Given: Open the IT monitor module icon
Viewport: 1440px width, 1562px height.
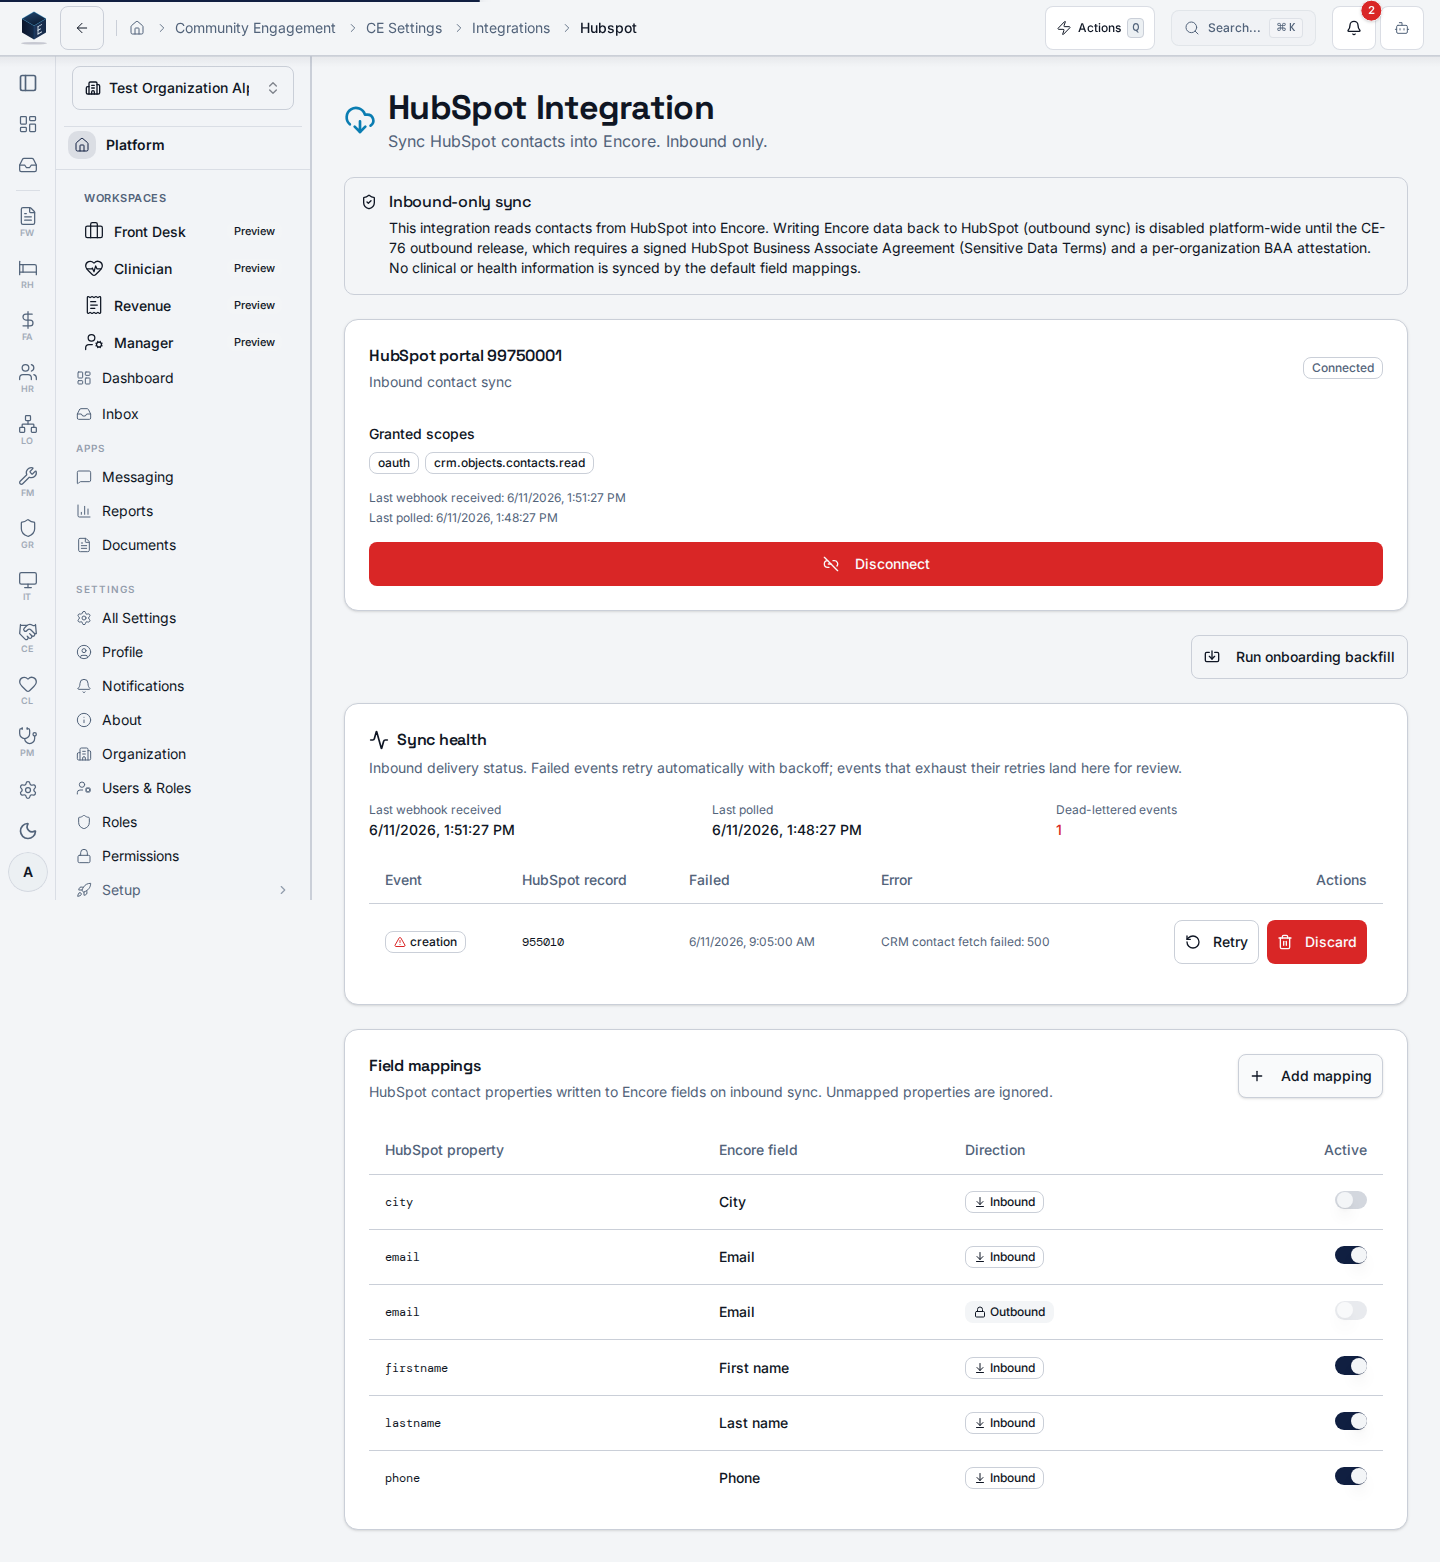Looking at the screenshot, I should click(x=28, y=585).
